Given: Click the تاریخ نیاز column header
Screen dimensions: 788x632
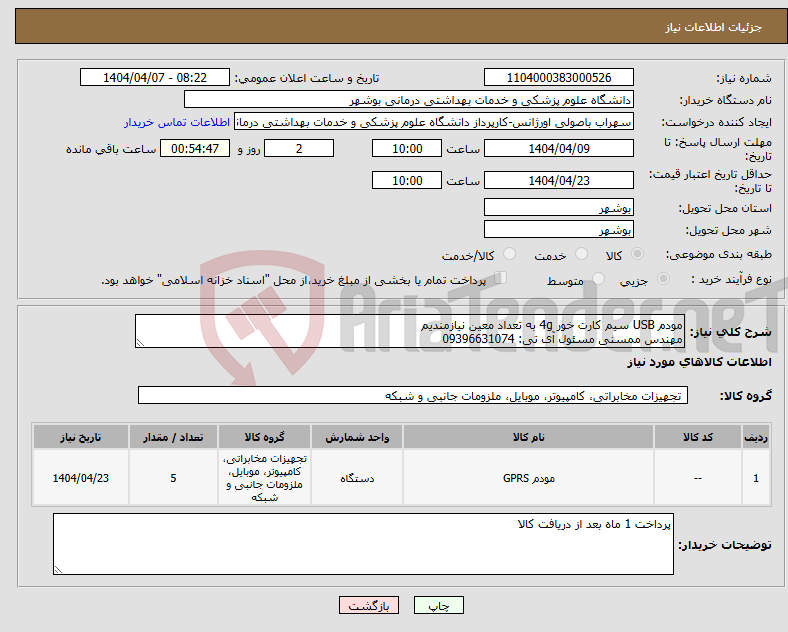Looking at the screenshot, I should [x=80, y=437].
